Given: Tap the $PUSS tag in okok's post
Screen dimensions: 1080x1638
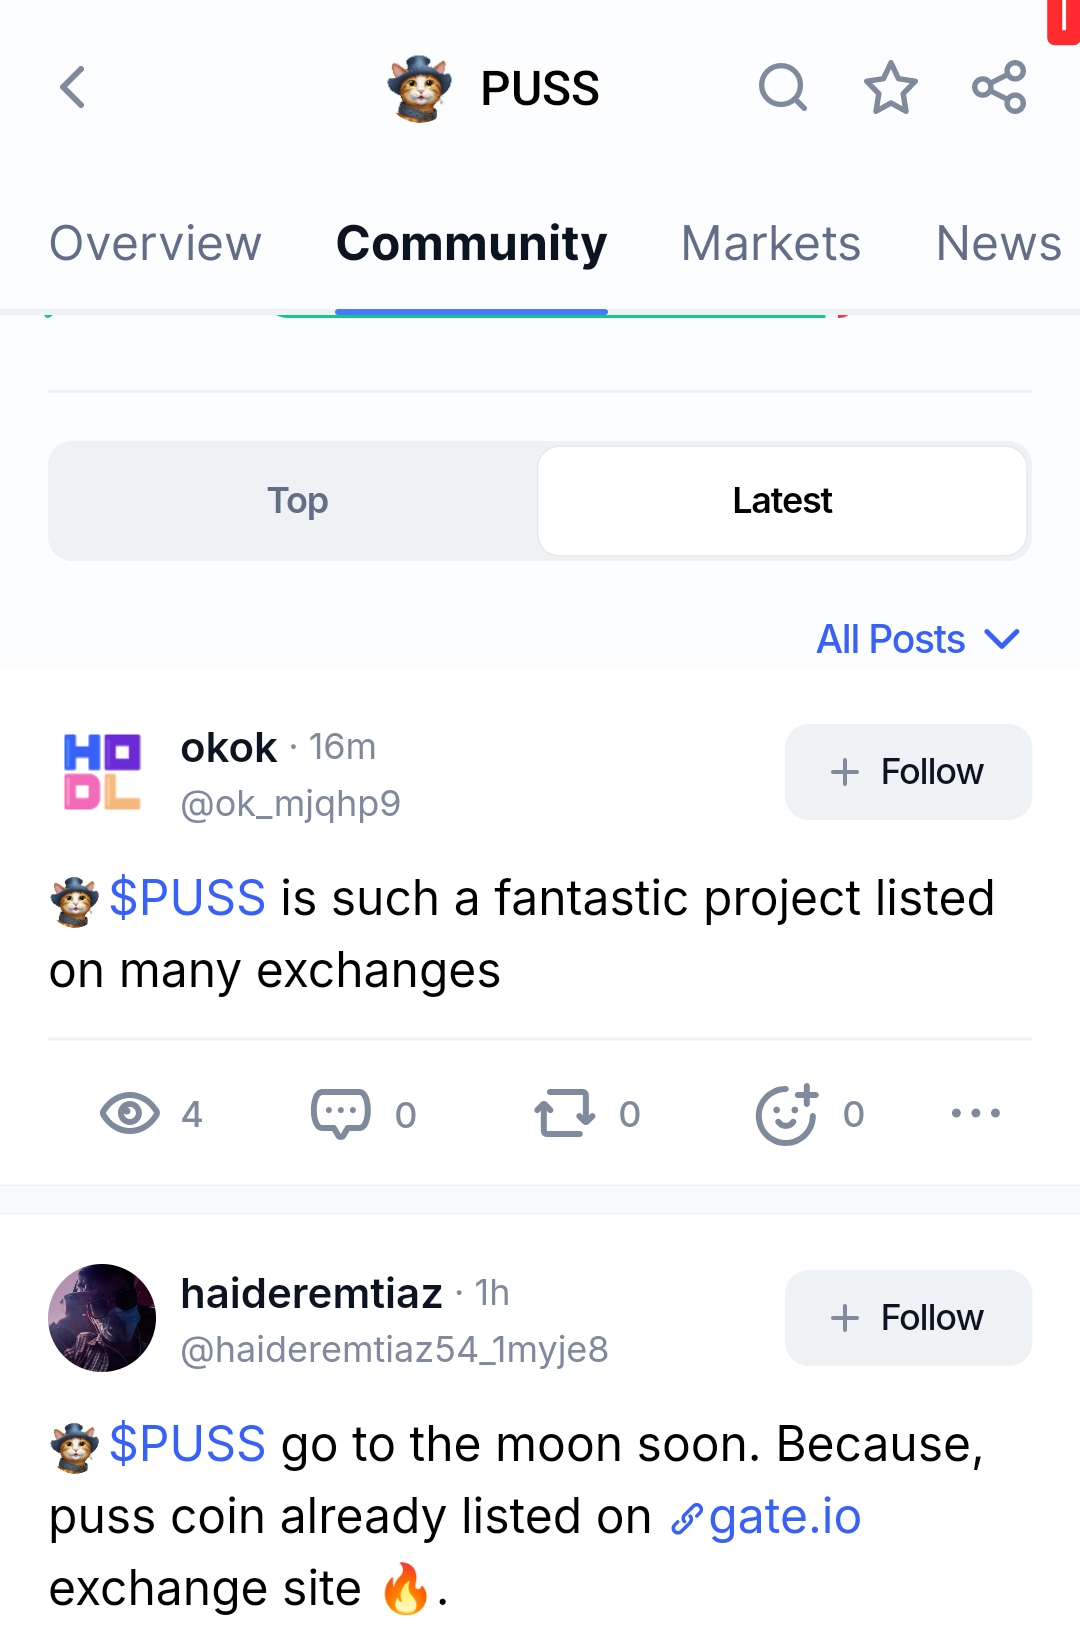Looking at the screenshot, I should click(x=187, y=898).
